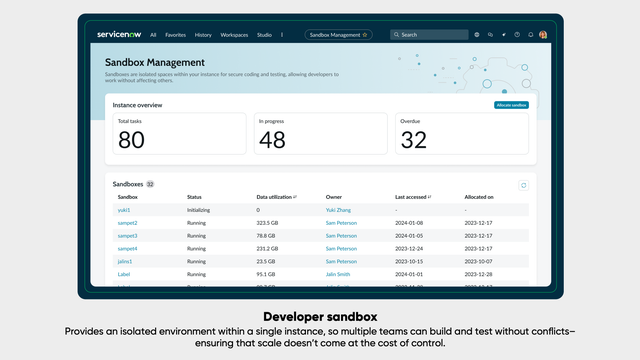Click the icon right of the chat icon
The height and width of the screenshot is (360, 640).
tap(504, 35)
